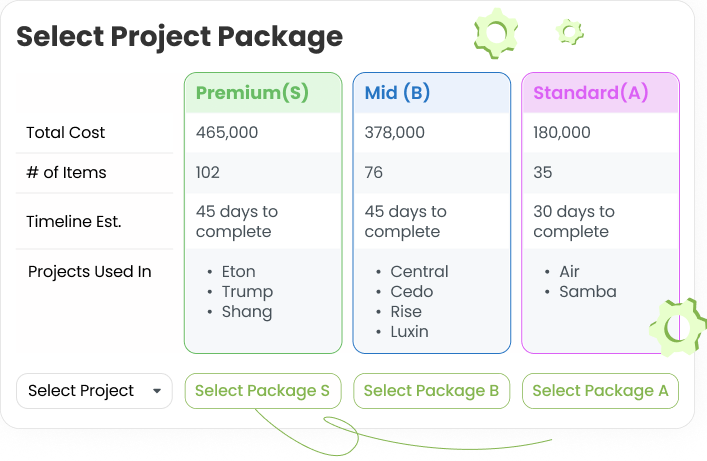The image size is (707, 461).
Task: Click the Eton project in Premium list
Action: click(239, 272)
